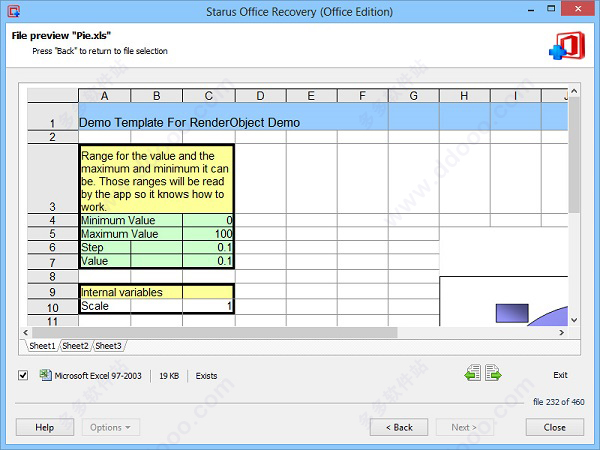Click the horizontal scrollbar left arrow
600x450 pixels.
(x=26, y=333)
